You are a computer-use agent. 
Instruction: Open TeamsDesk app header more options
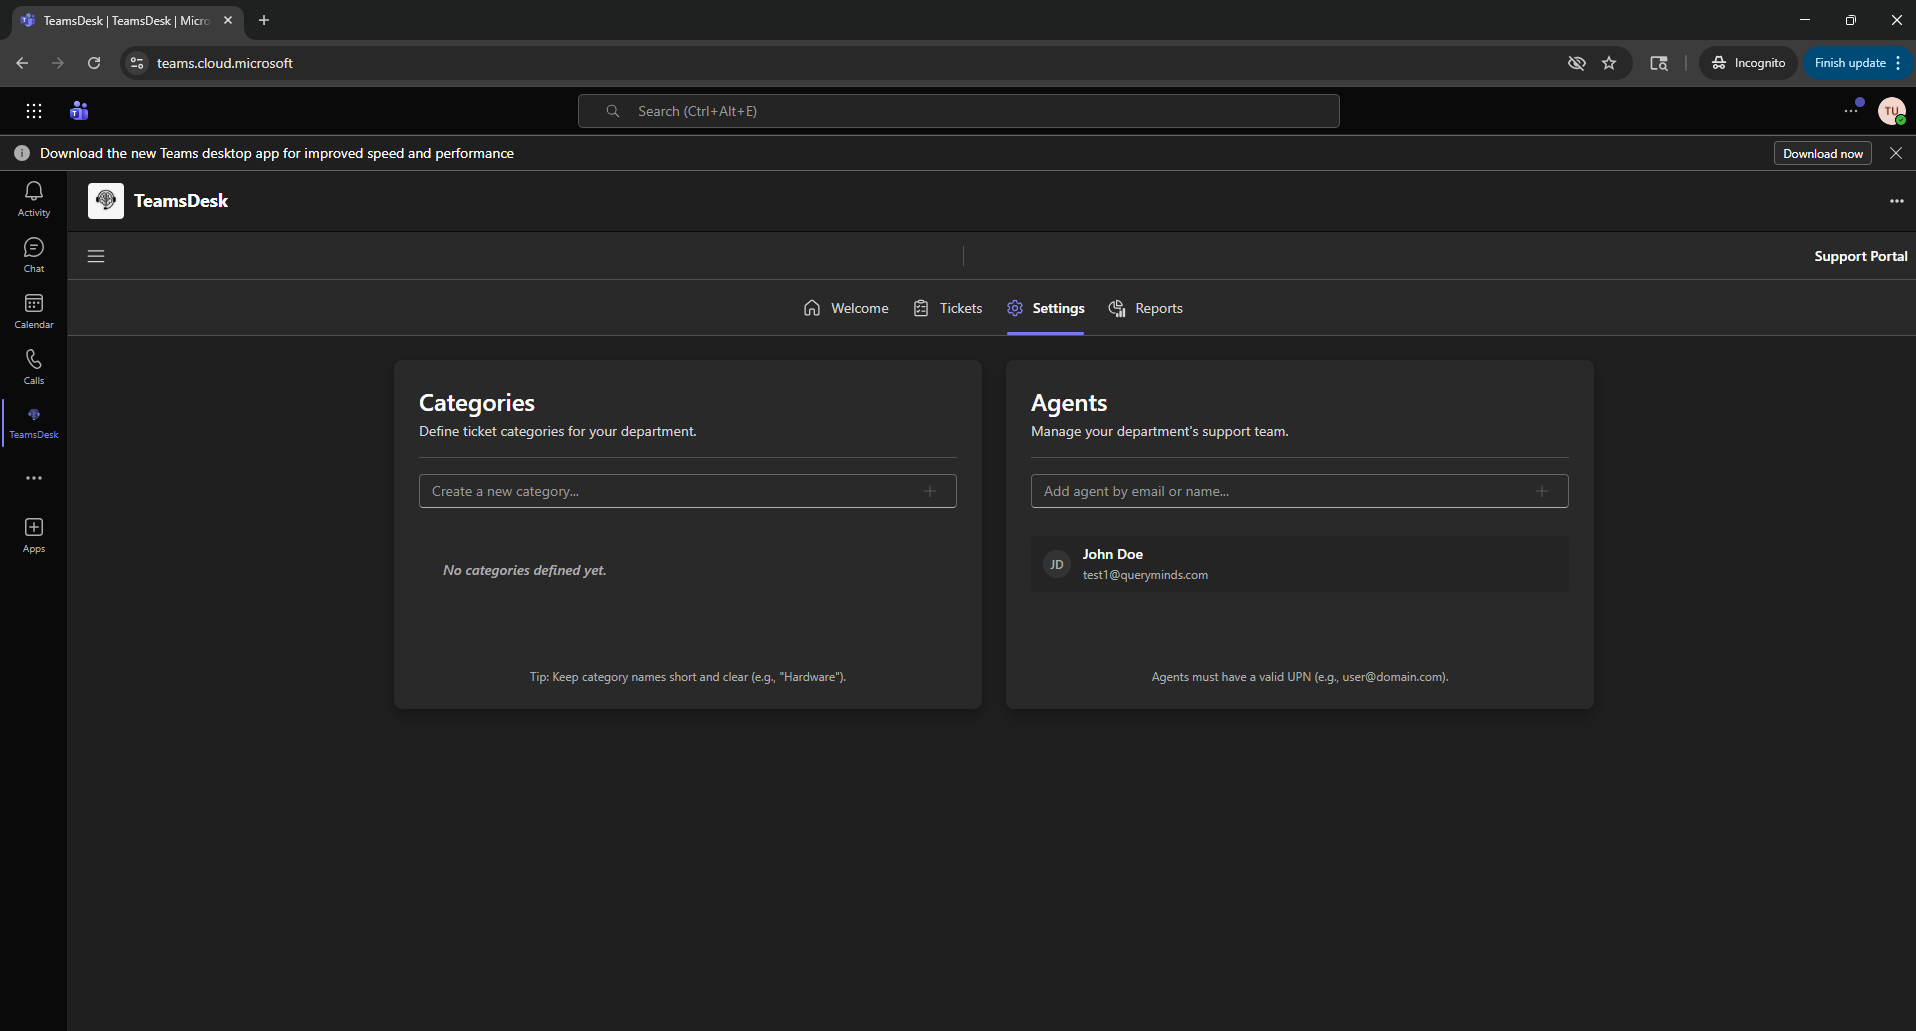point(1896,201)
